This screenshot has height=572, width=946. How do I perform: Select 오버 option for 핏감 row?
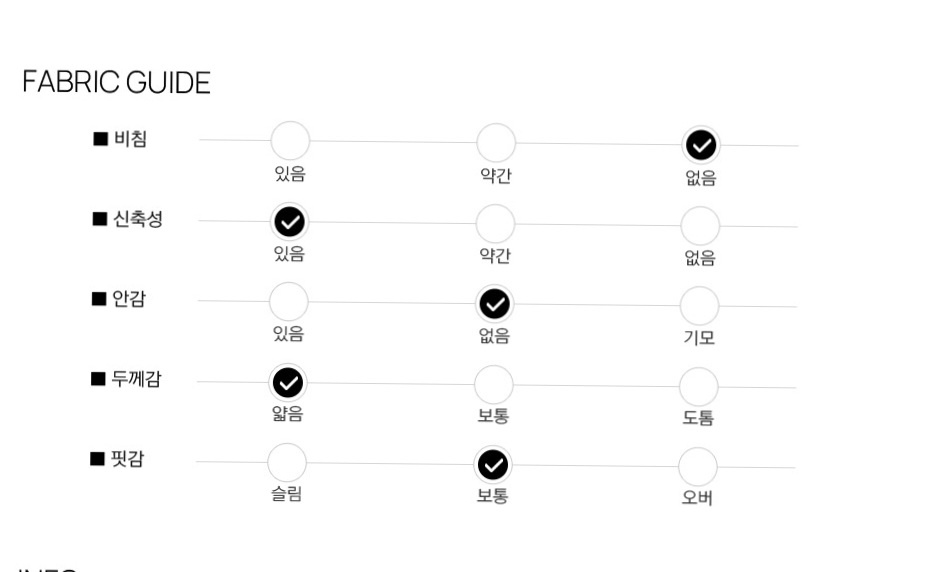click(x=698, y=467)
